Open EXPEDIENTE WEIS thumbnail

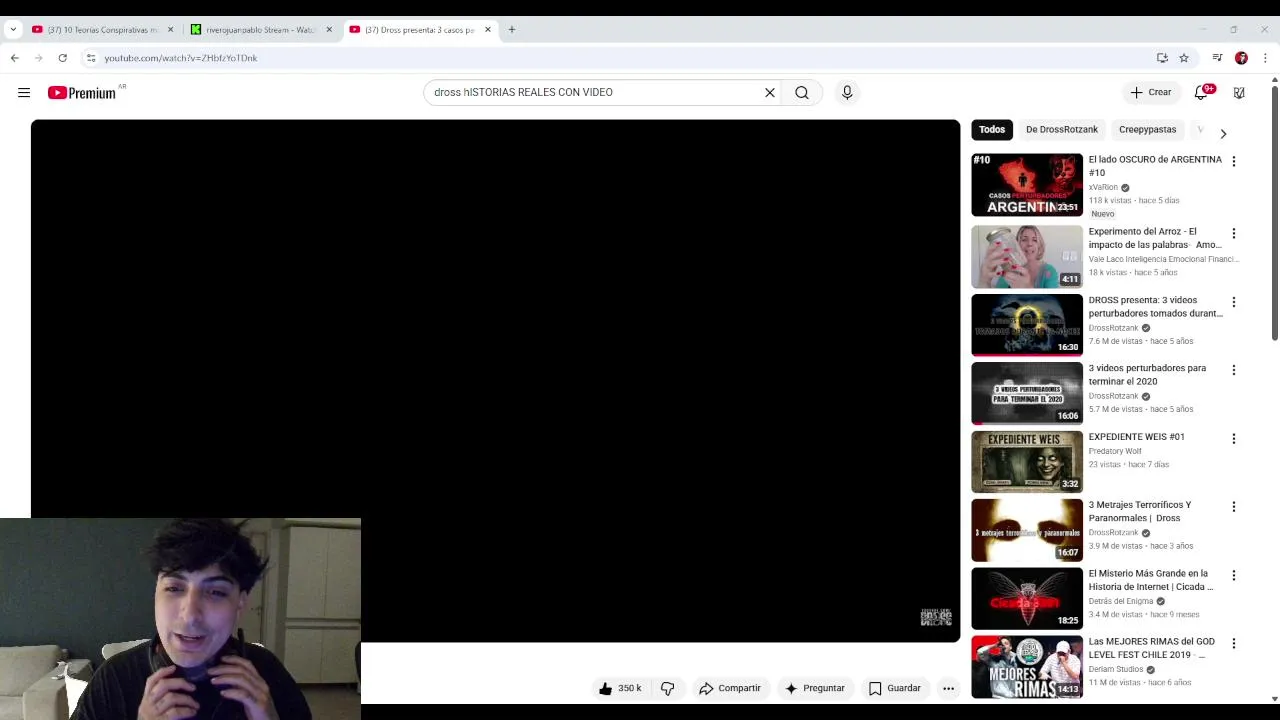pyautogui.click(x=1027, y=462)
